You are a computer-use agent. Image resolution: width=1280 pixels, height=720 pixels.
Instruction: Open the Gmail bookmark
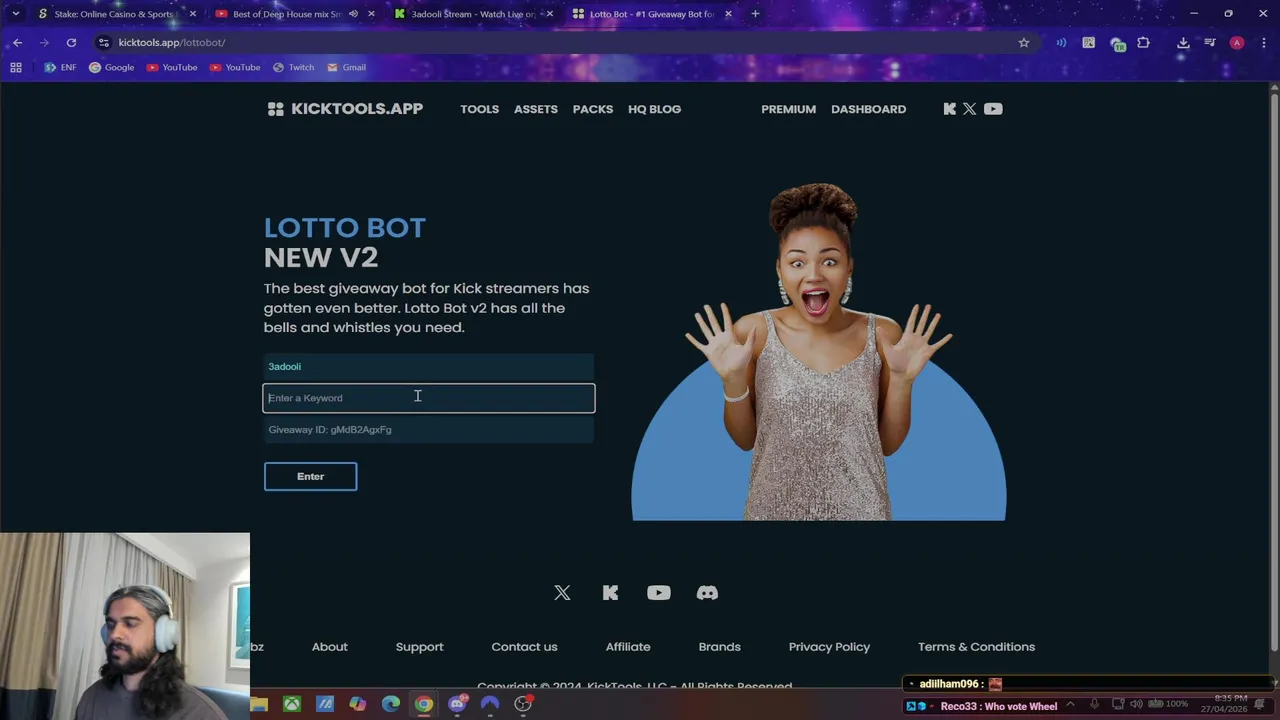point(346,67)
